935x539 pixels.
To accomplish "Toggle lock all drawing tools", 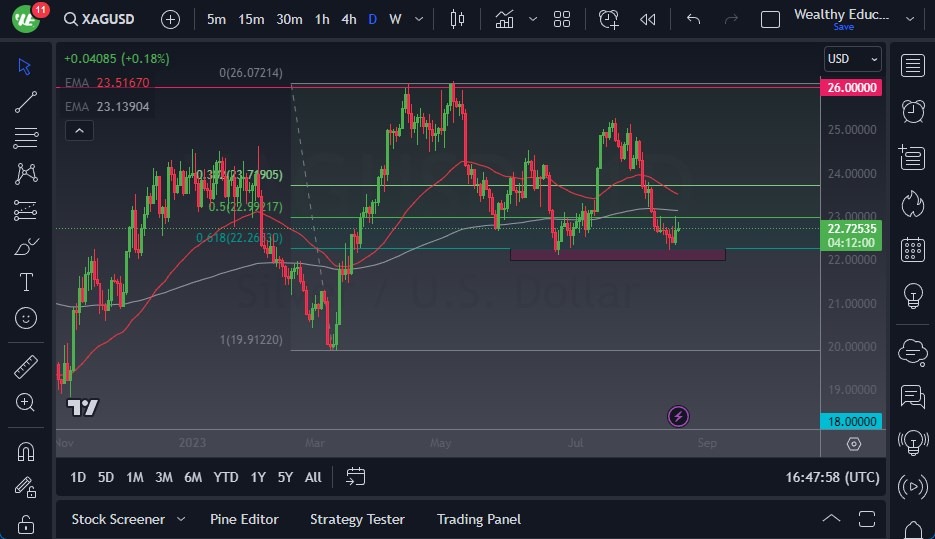I will click(x=26, y=523).
